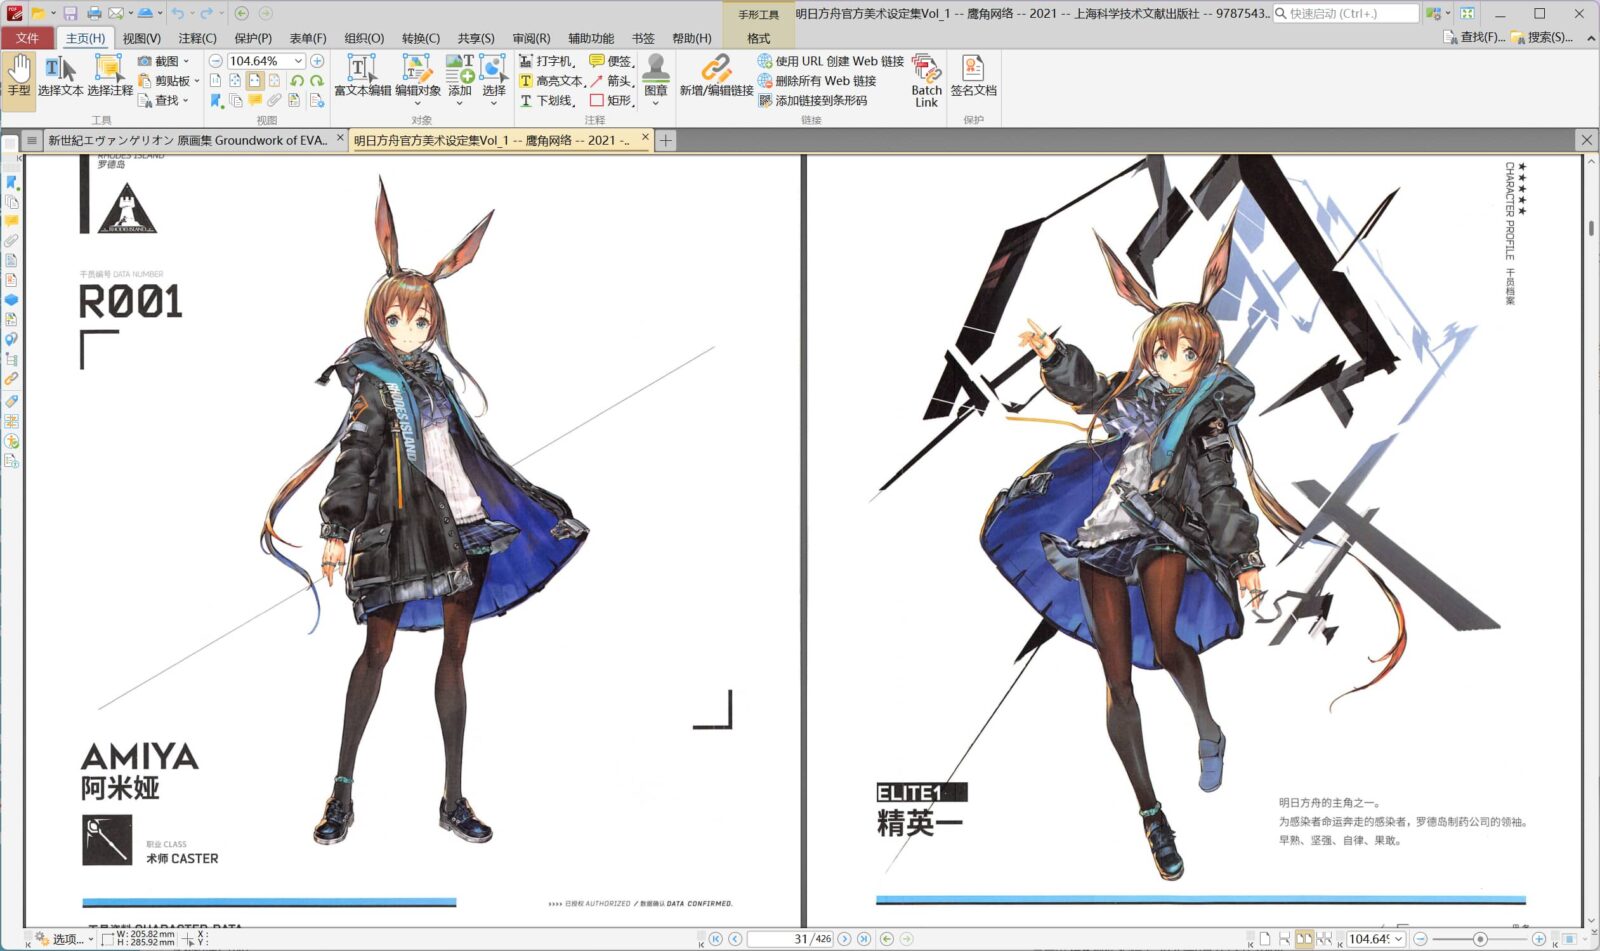Expand the status bar zoom level dropdown
Image resolution: width=1600 pixels, height=951 pixels.
click(1398, 939)
